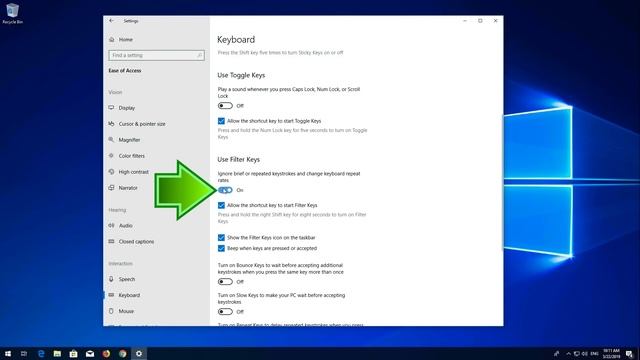Open Settings Home page
Image resolution: width=640 pixels, height=360 pixels.
121,40
